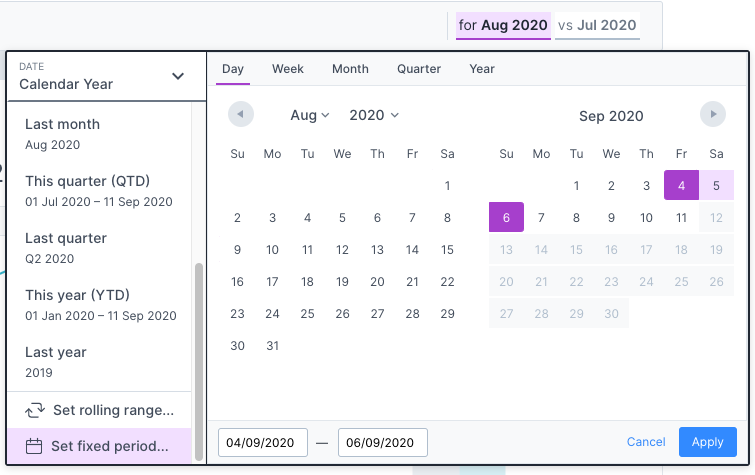The image size is (755, 475).
Task: Select the Month tab
Action: point(350,69)
